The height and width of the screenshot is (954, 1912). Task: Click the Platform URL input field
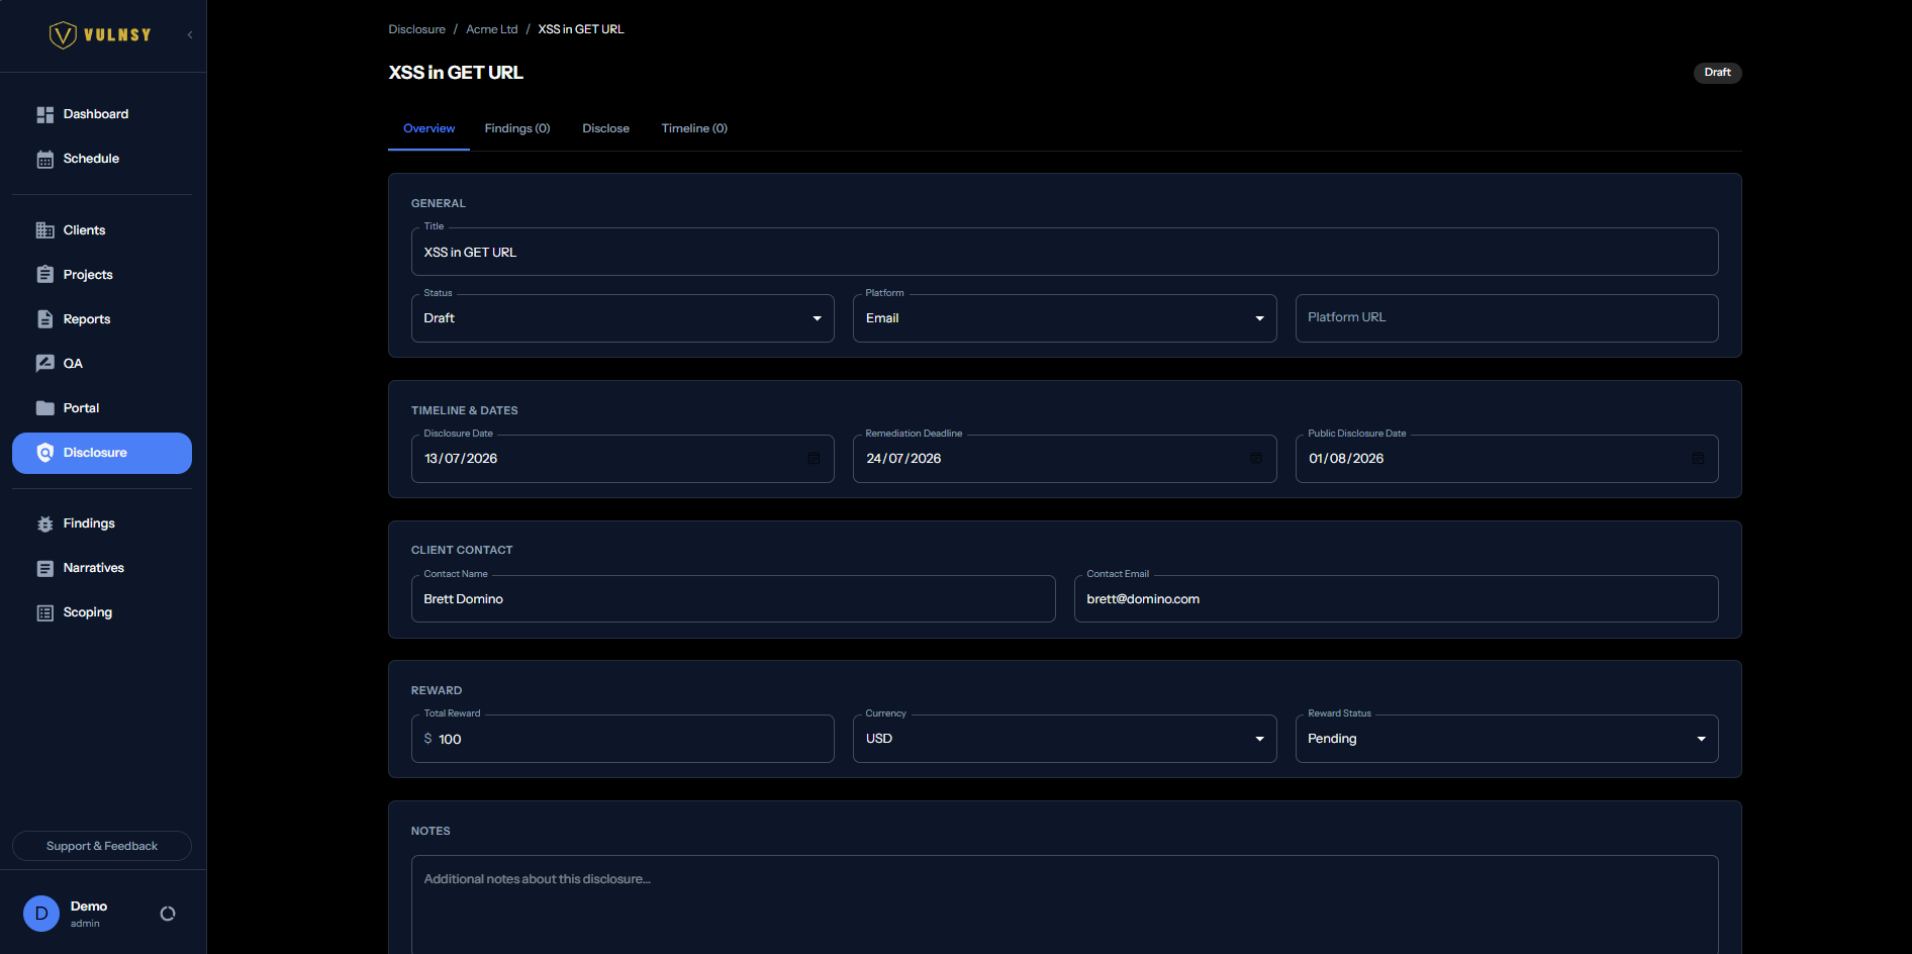pyautogui.click(x=1507, y=318)
